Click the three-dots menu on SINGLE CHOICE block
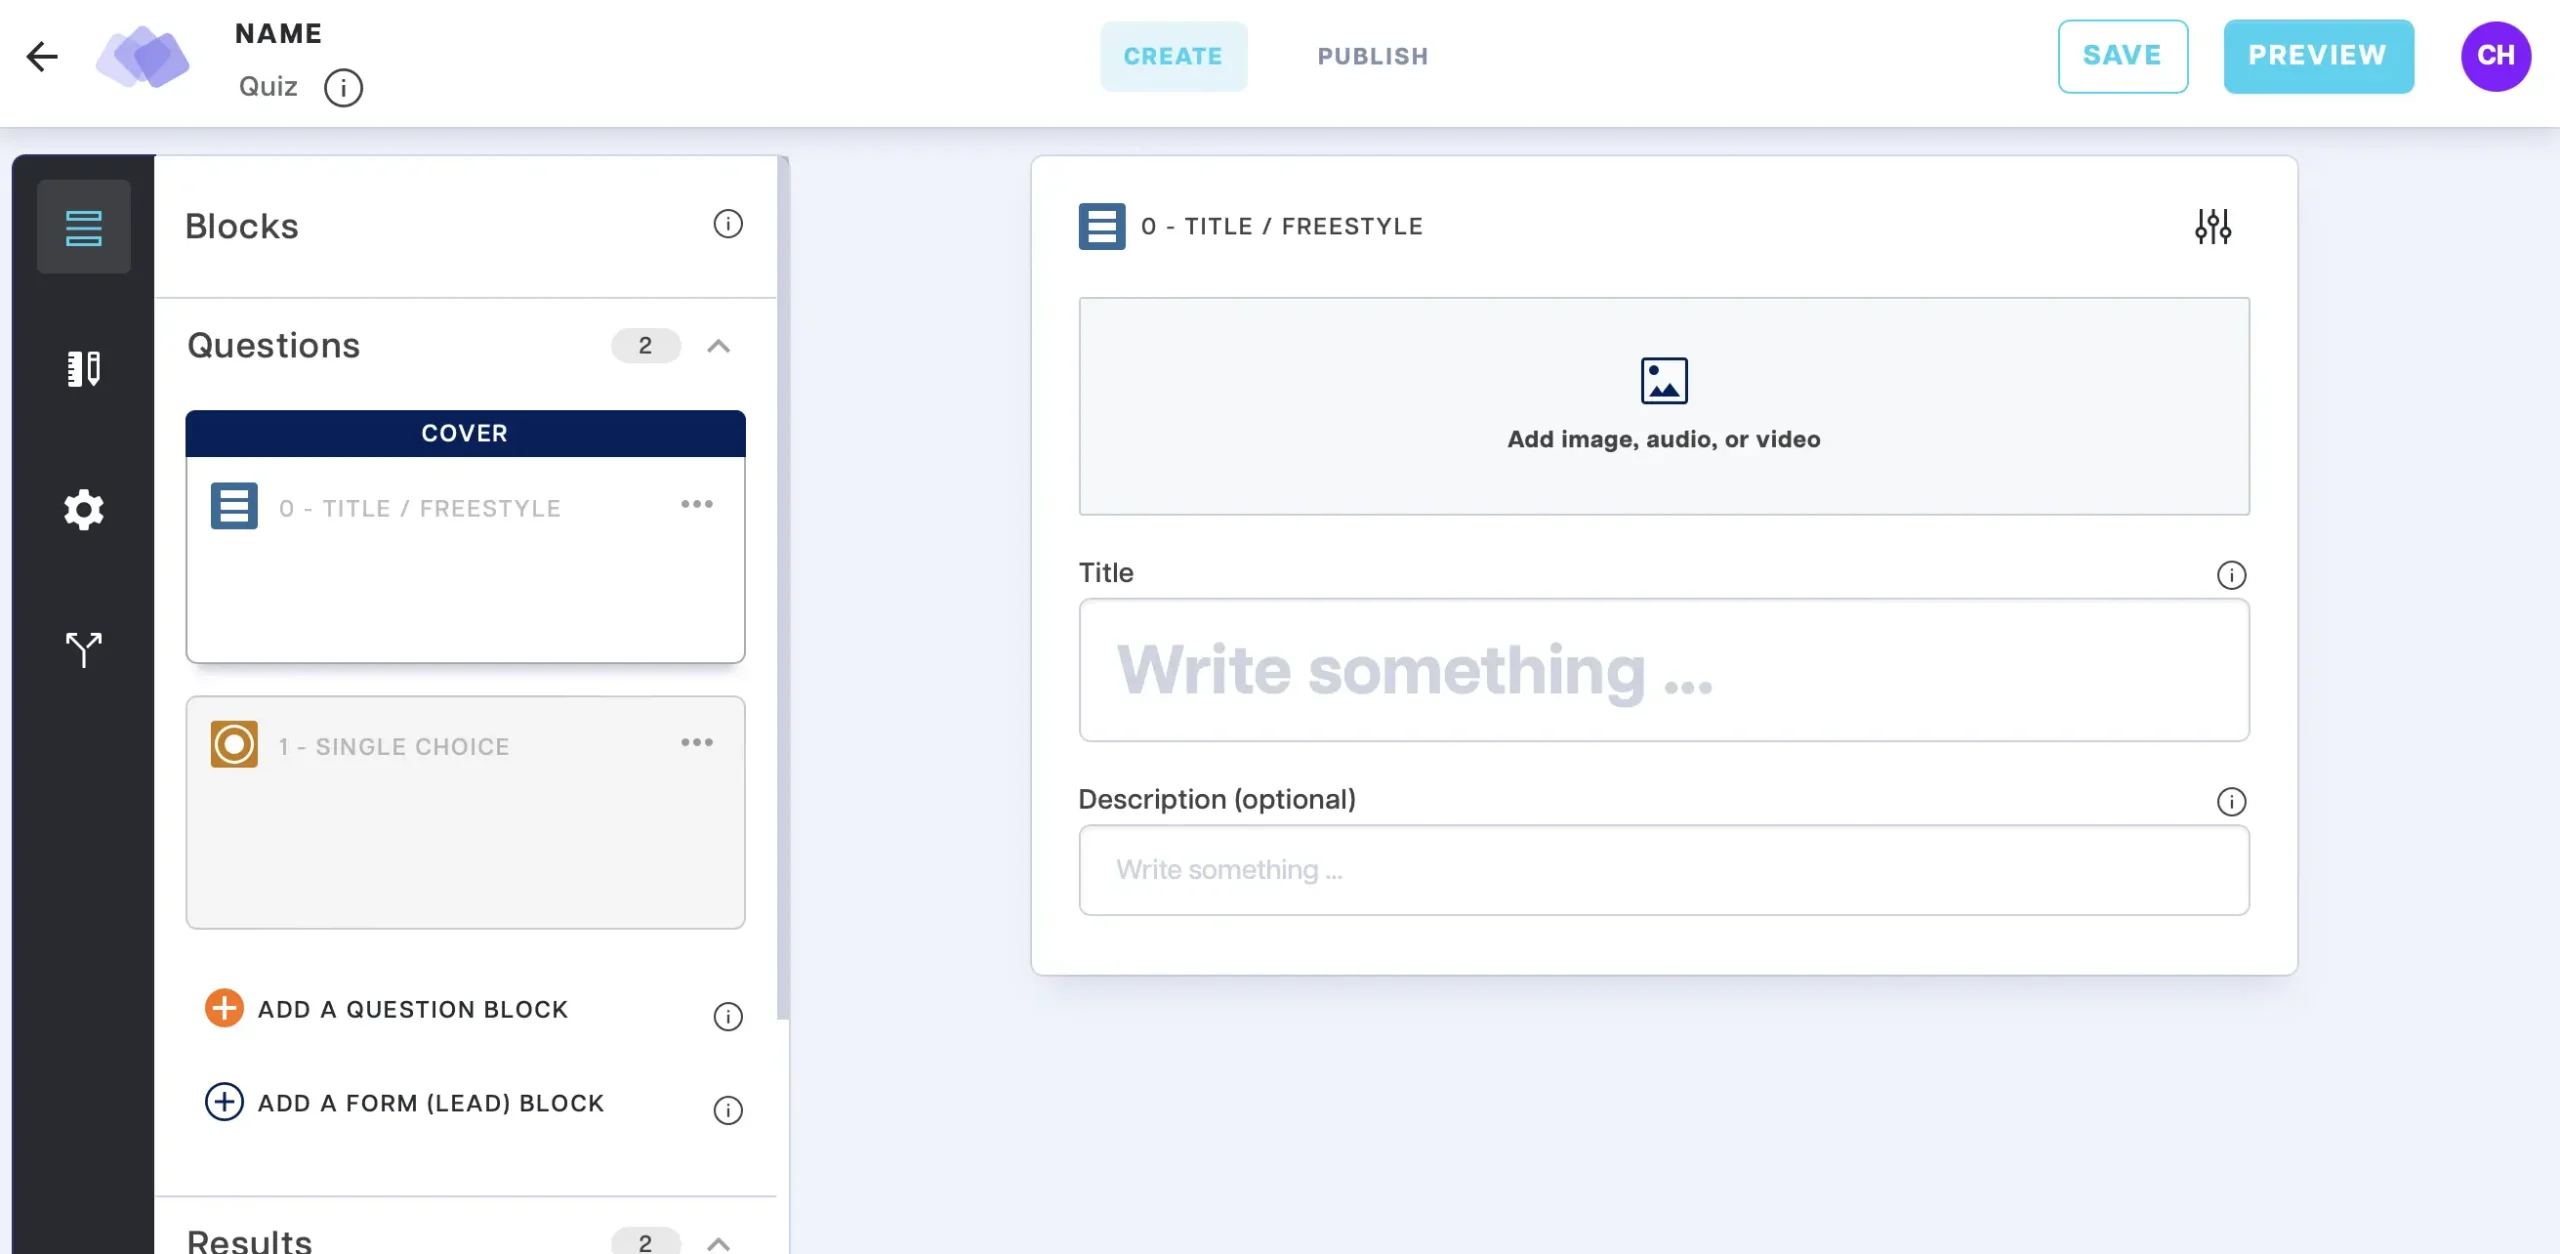2560x1254 pixels. click(696, 743)
